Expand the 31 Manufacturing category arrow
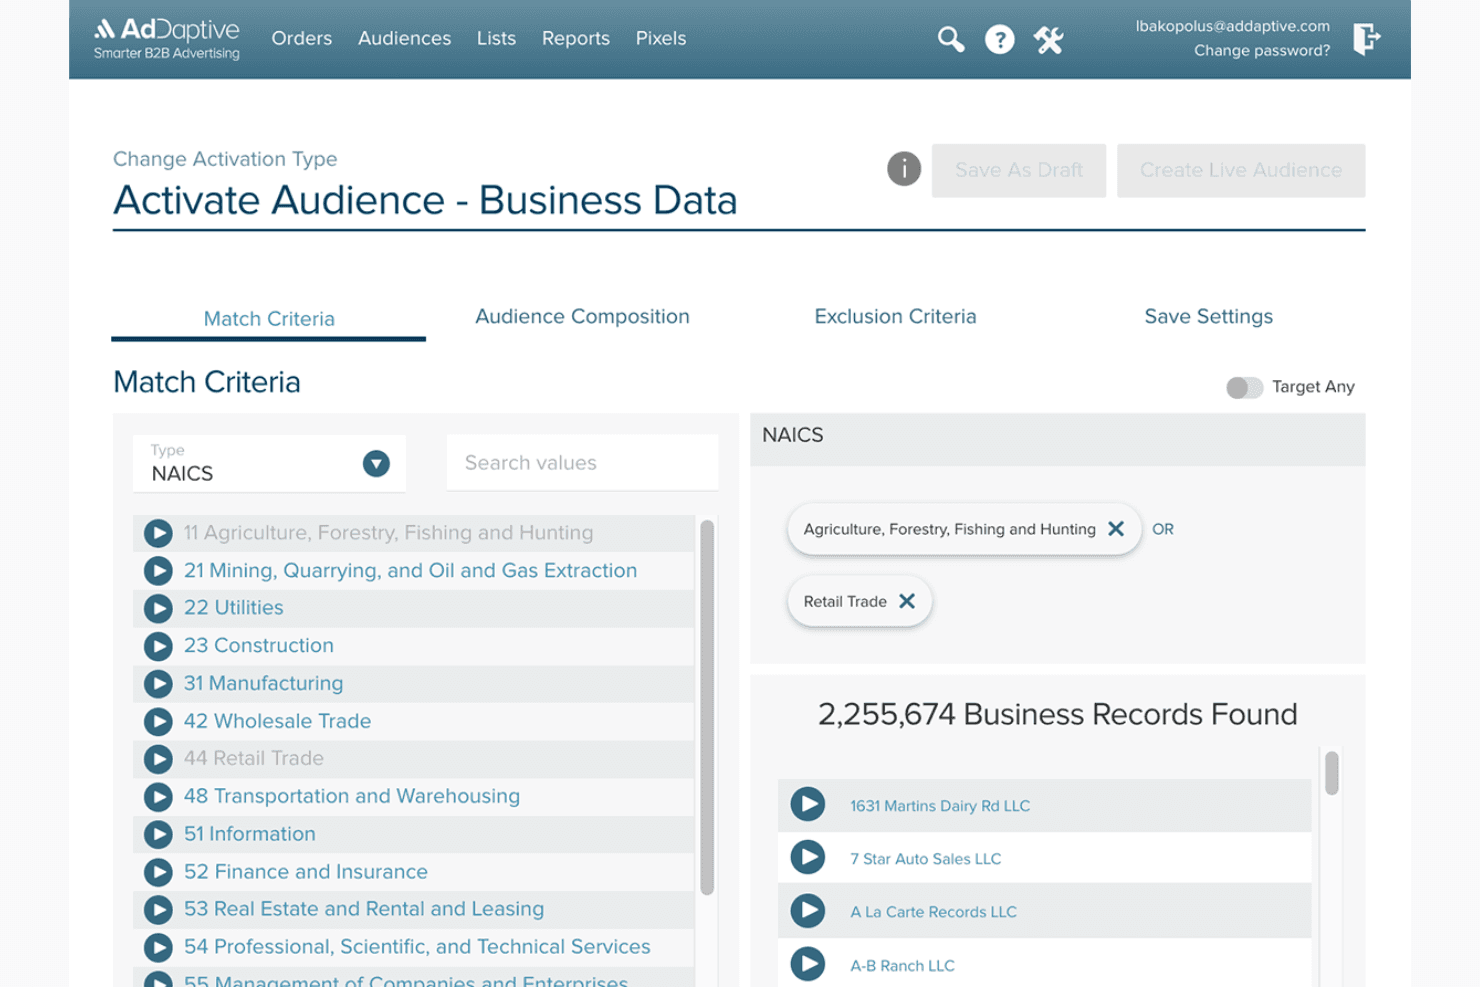Screen dimensions: 1480x987 158,684
